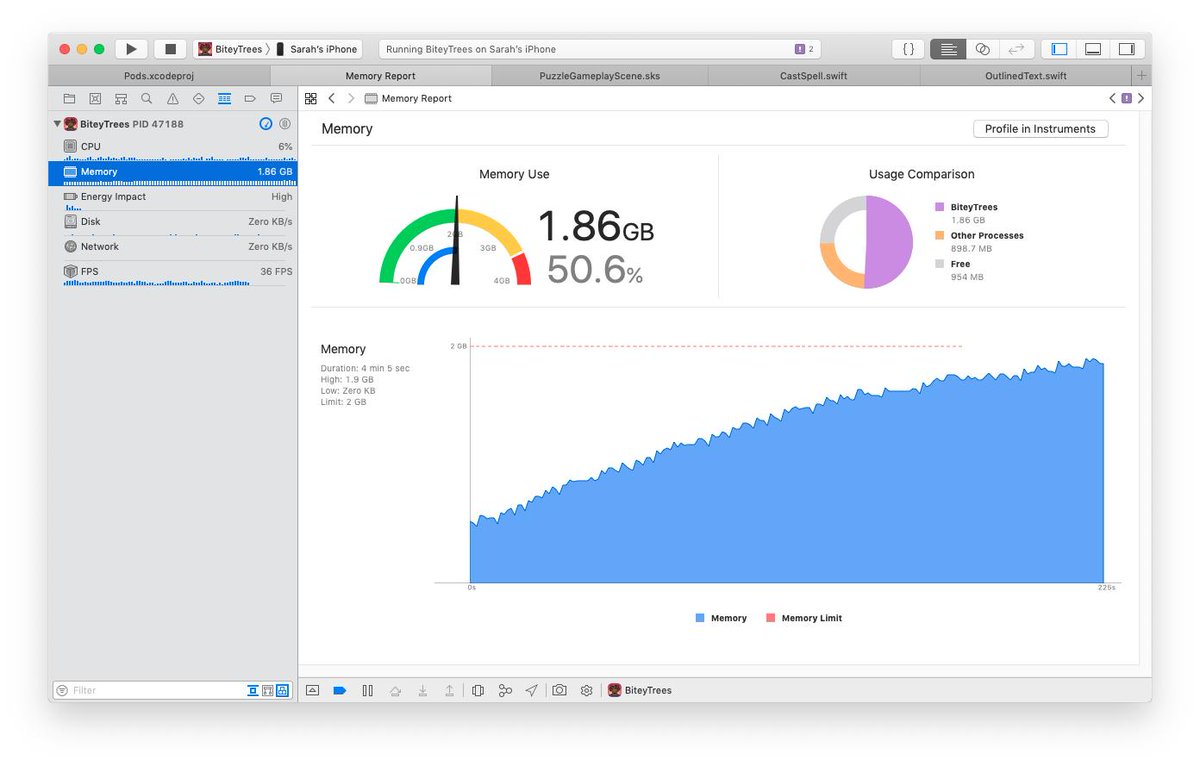Click Step Into in debug bar
Viewport: 1200px width, 766px height.
pos(423,690)
